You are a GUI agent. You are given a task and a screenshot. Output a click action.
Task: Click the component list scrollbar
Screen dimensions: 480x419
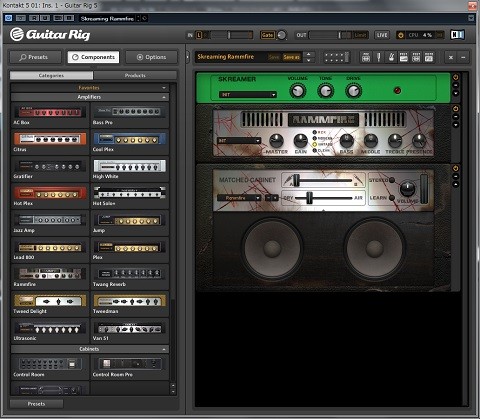pos(173,340)
